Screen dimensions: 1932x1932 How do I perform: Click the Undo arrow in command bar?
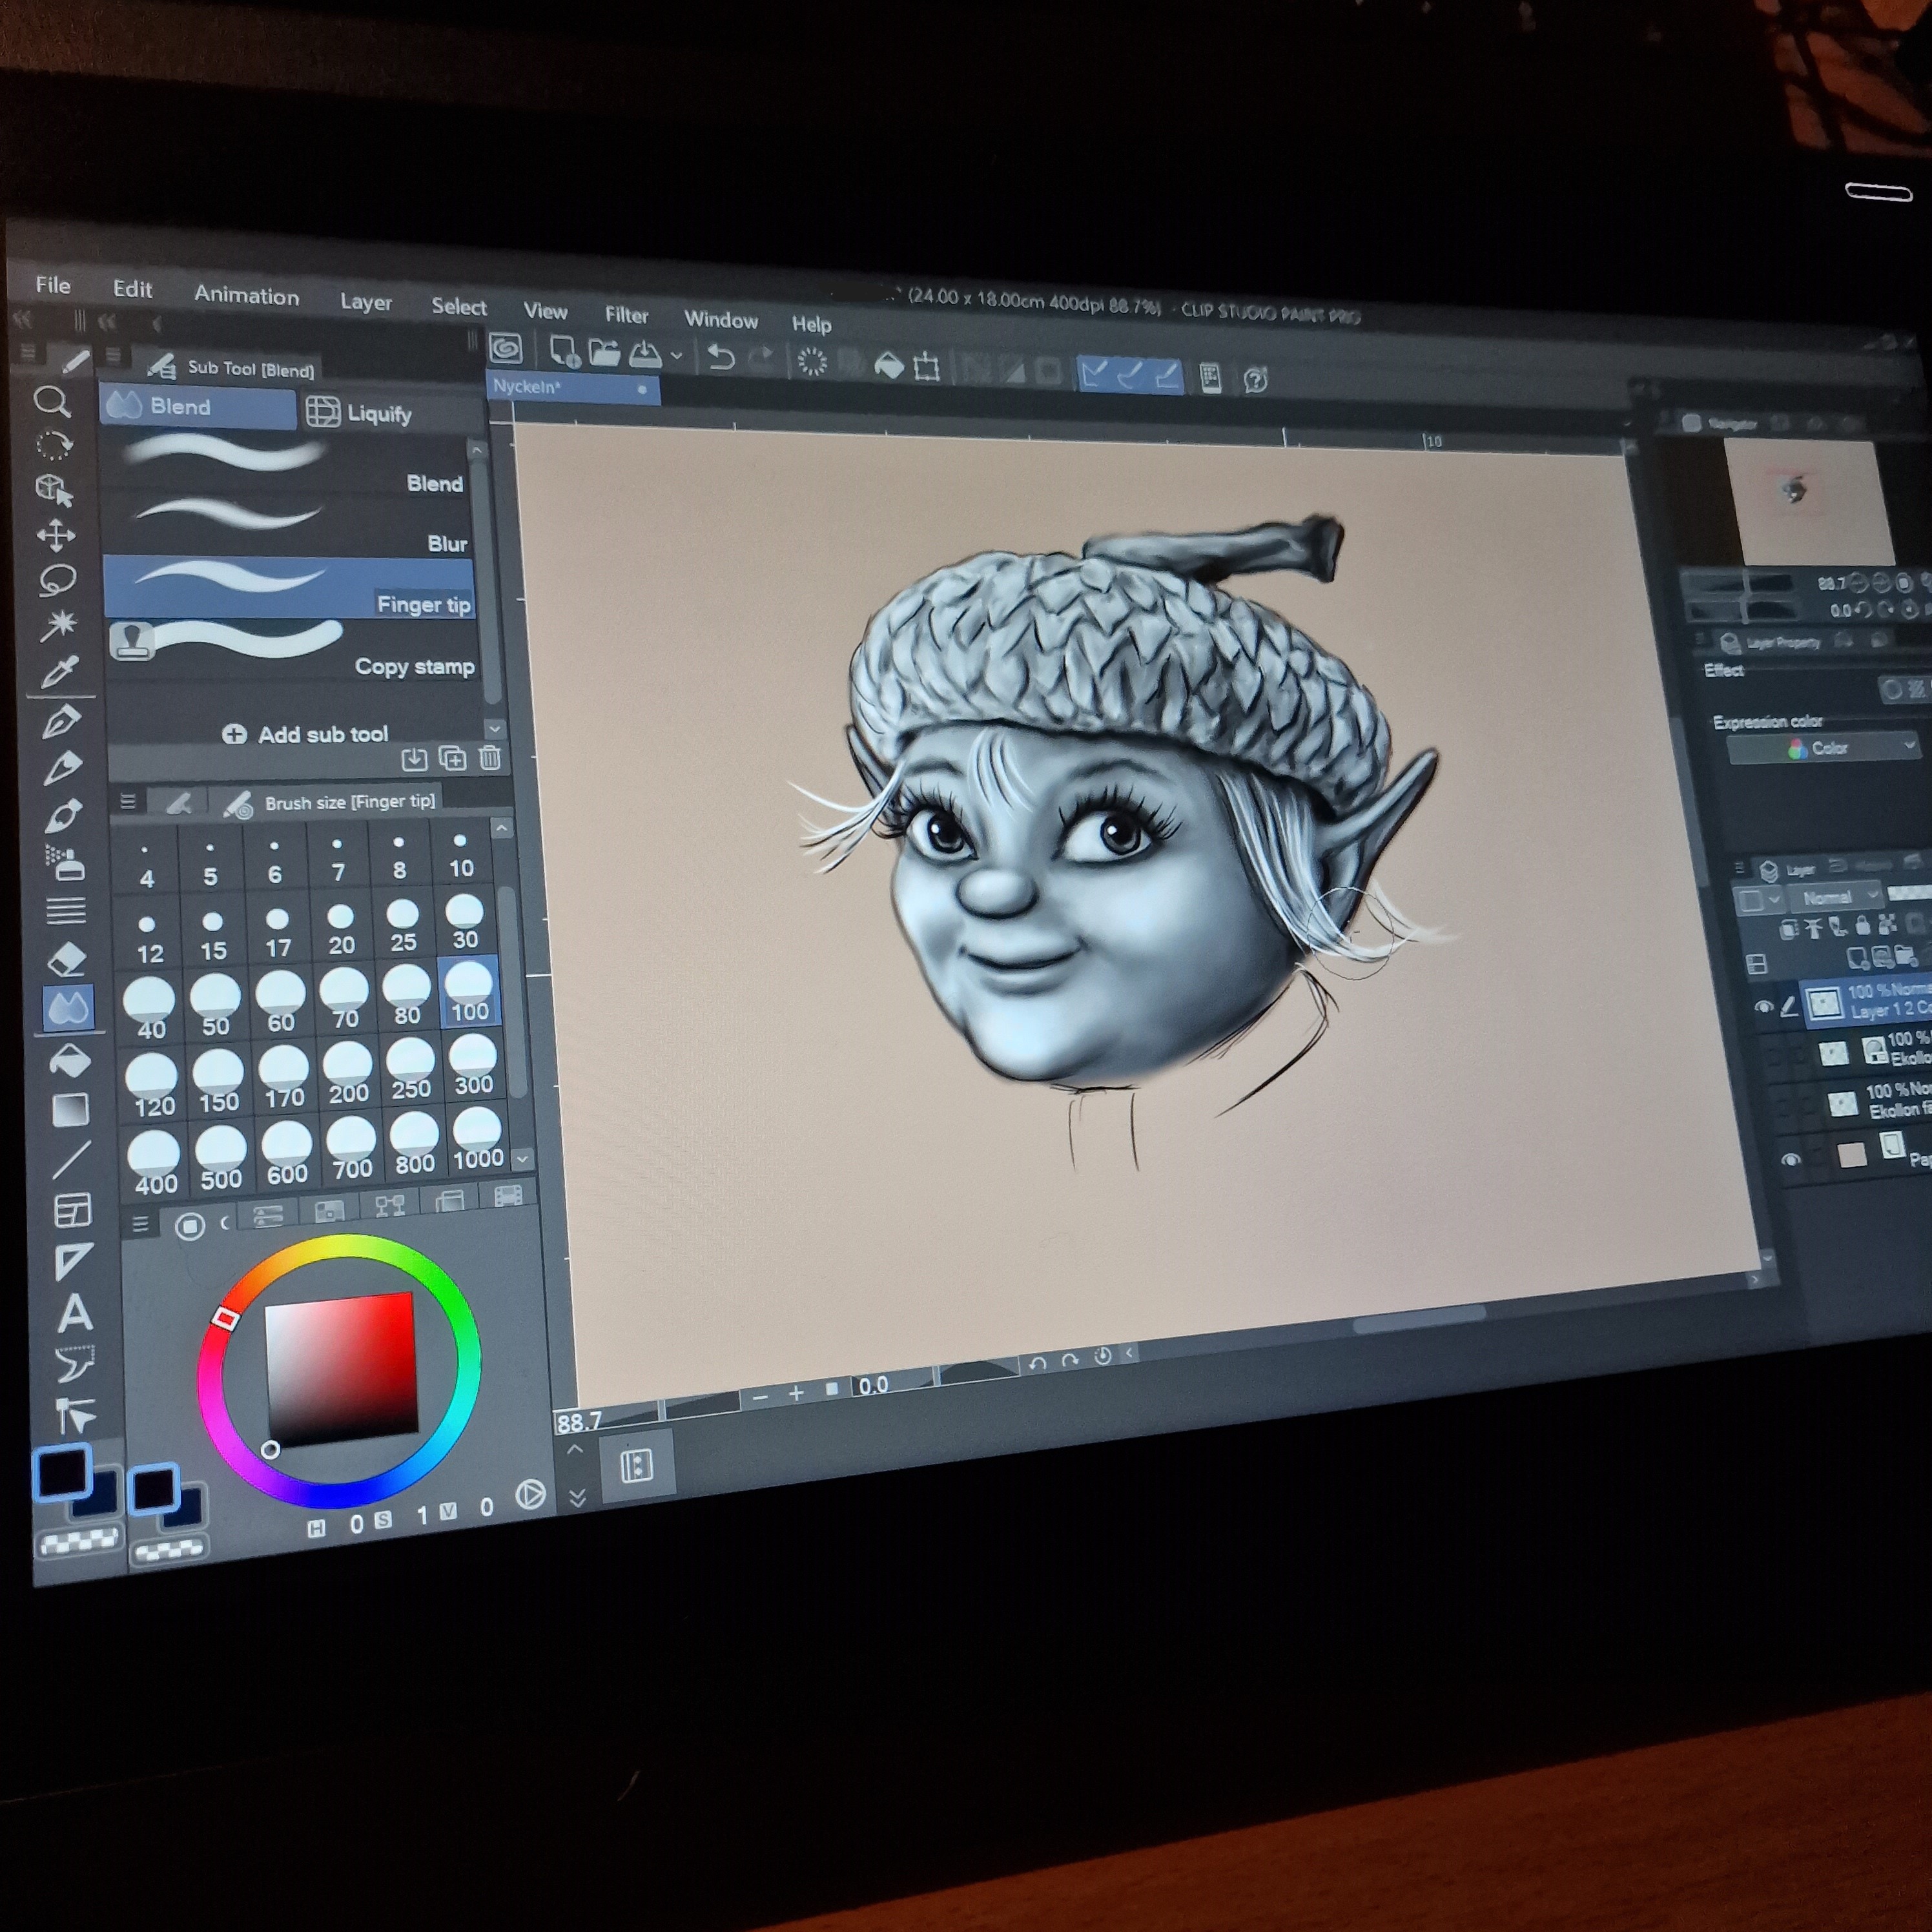[721, 357]
